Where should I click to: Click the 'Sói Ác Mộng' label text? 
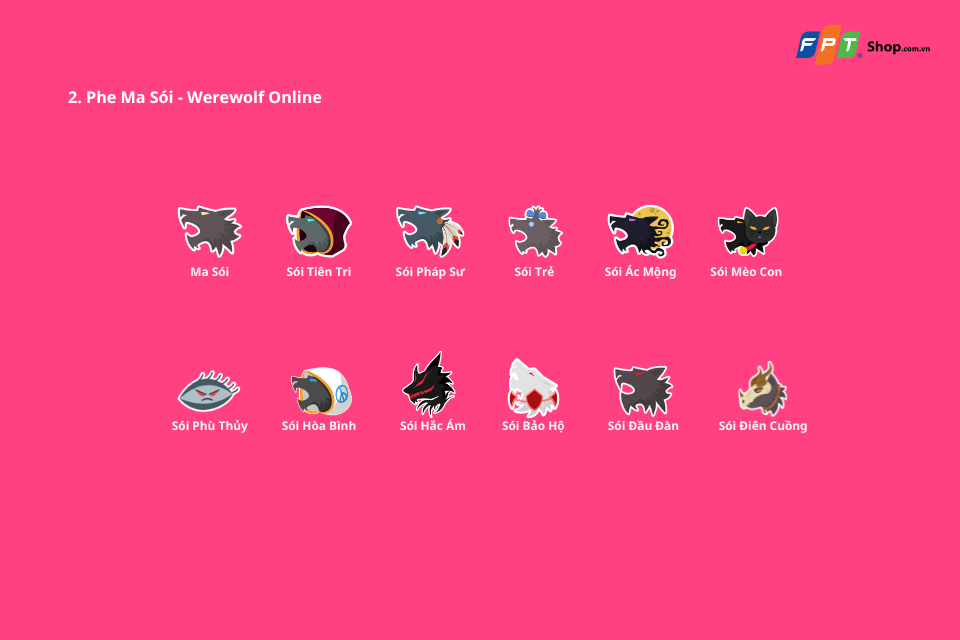640,272
